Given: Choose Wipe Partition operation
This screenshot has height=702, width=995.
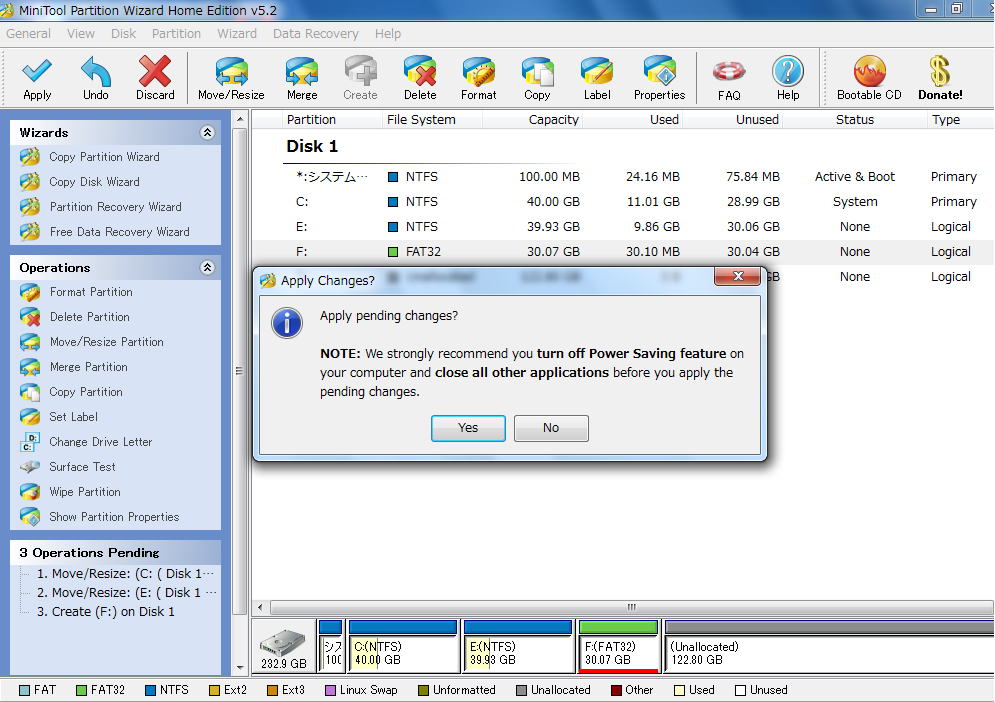Looking at the screenshot, I should [84, 492].
